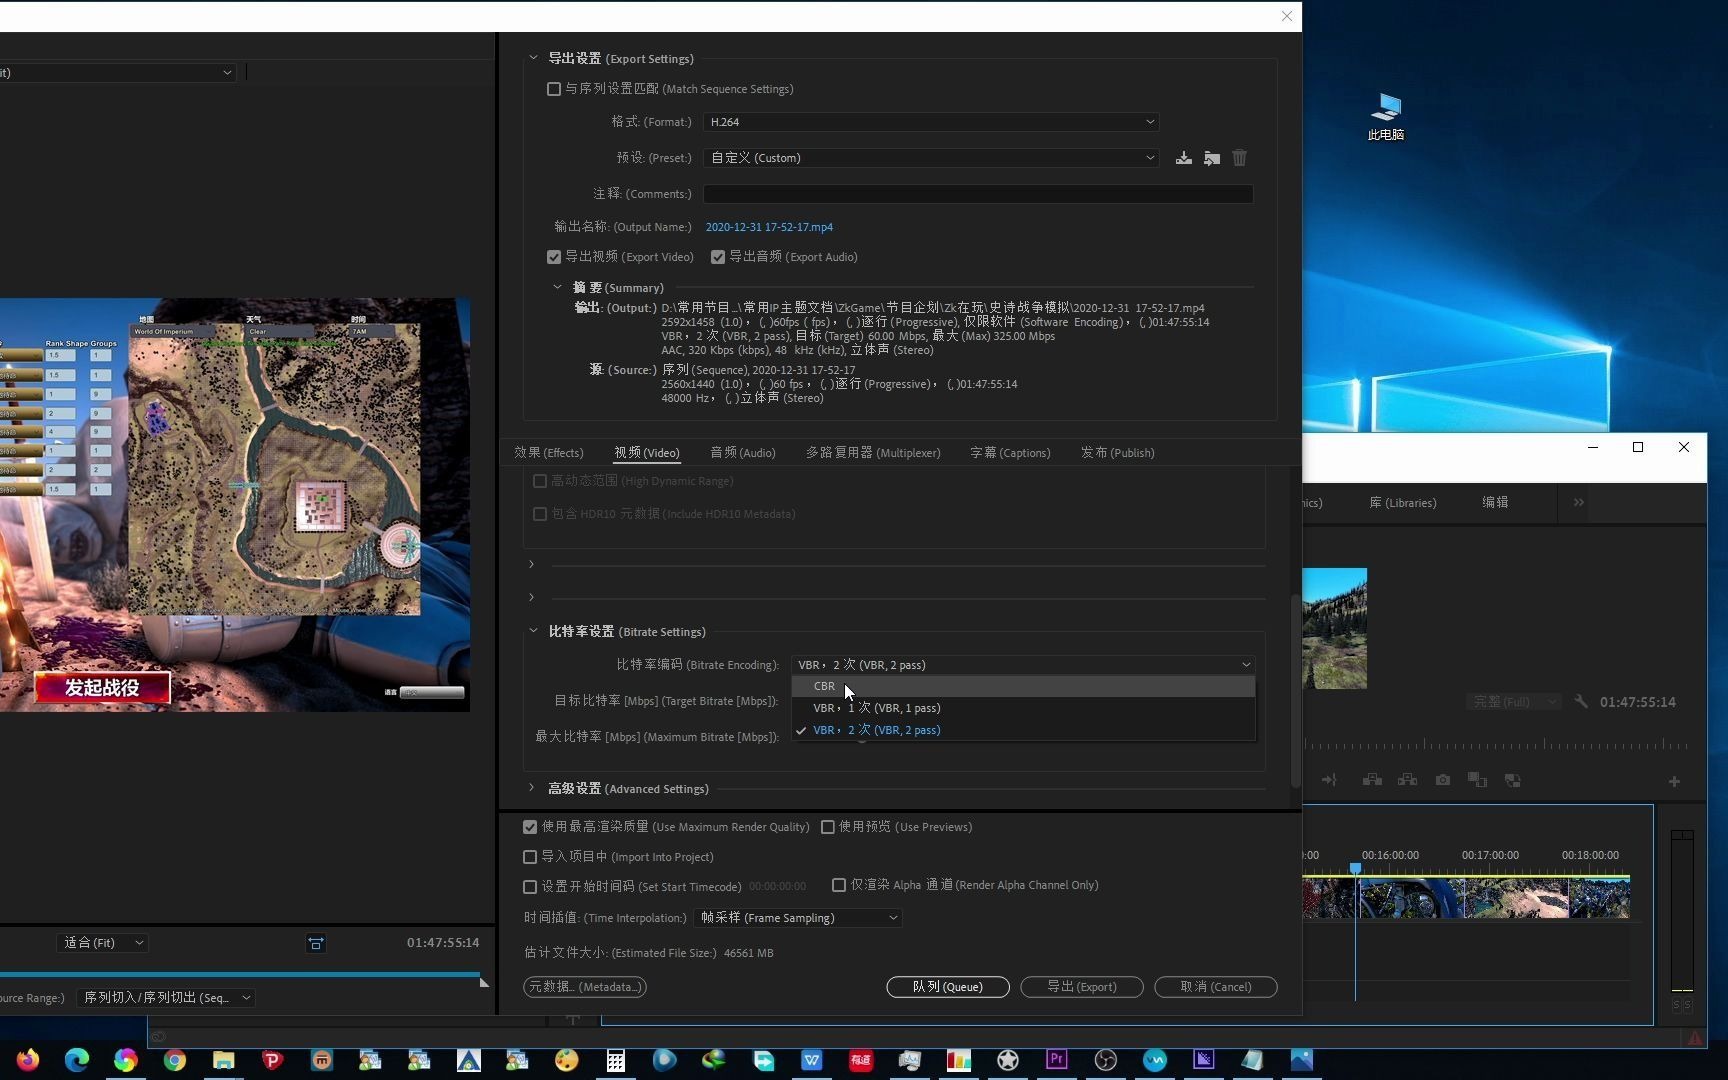Open the monitor wrench settings icon
Viewport: 1728px width, 1080px height.
tap(1581, 702)
